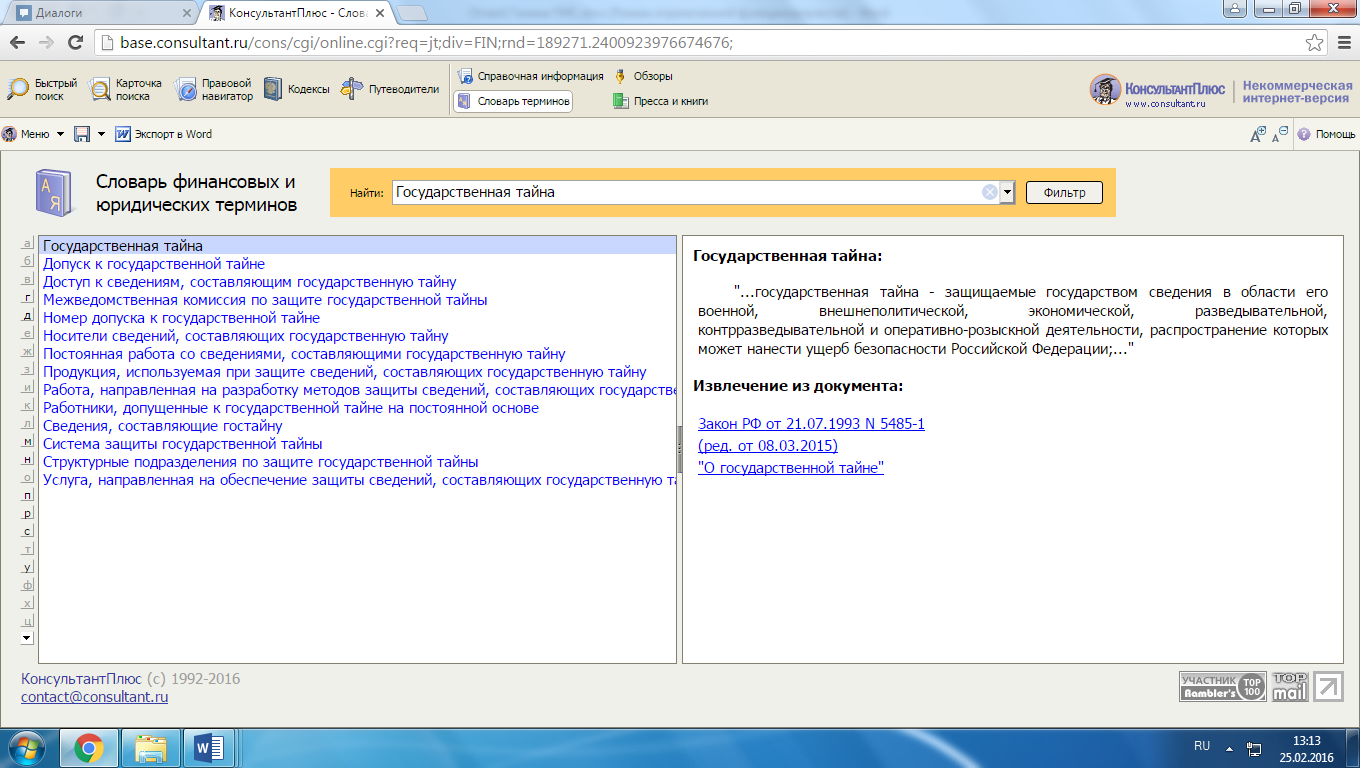Screen dimensions: 1360x768
Task: Jump to letter г in index
Action: tap(28, 298)
